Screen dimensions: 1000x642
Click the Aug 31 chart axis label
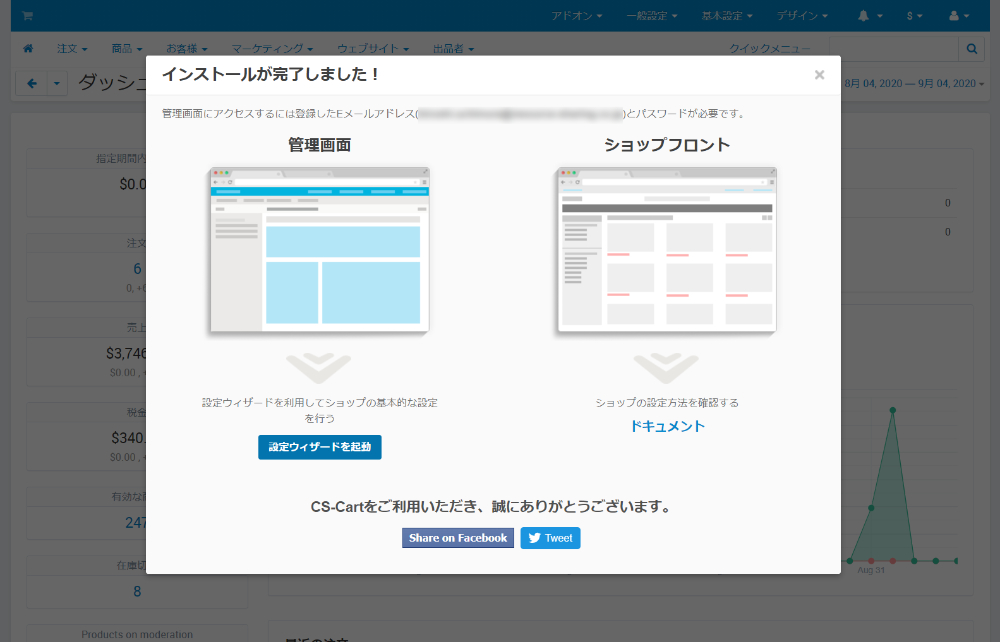click(x=871, y=570)
